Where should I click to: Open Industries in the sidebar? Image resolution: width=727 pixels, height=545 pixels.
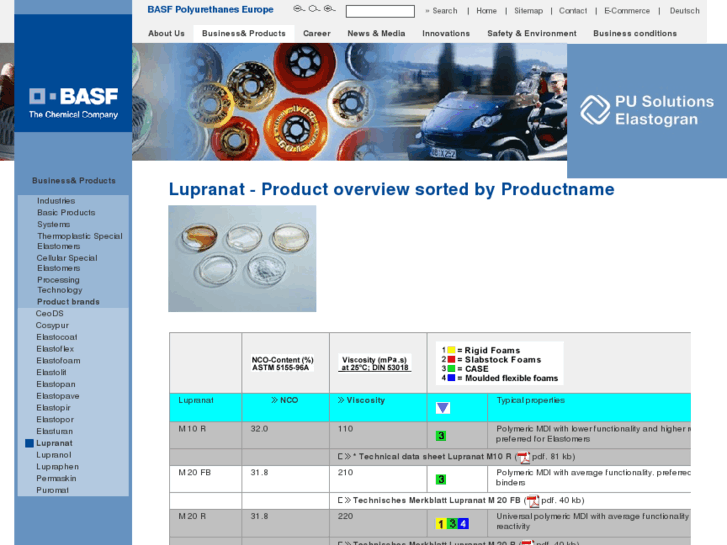56,201
